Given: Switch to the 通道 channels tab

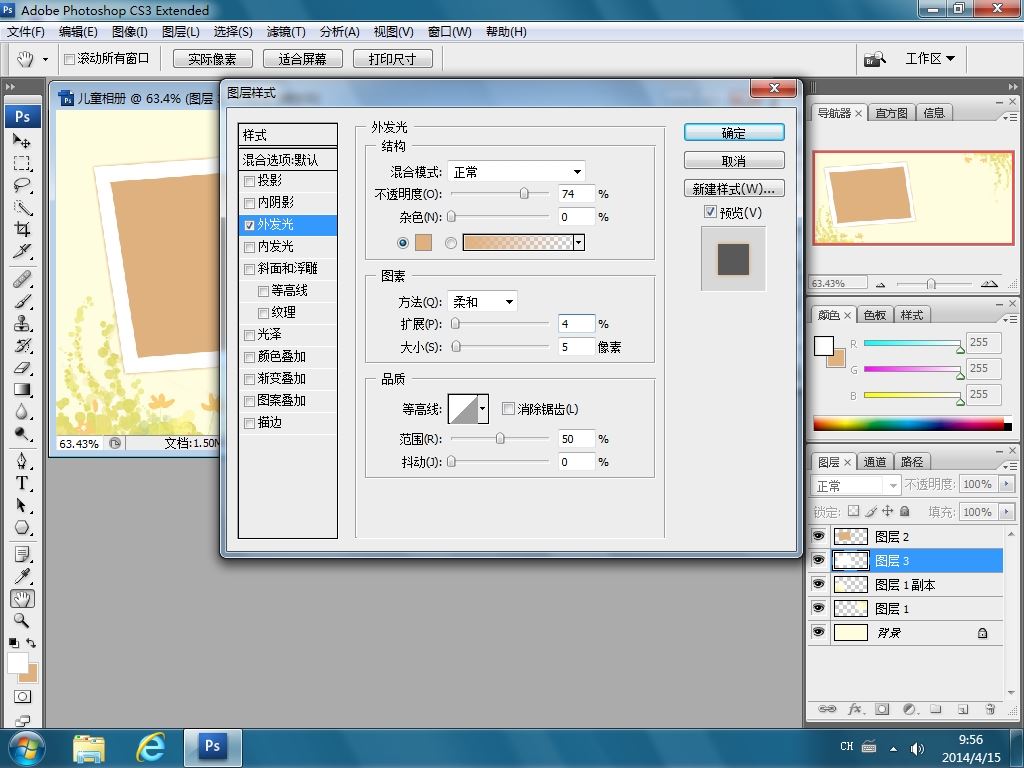Looking at the screenshot, I should pyautogui.click(x=874, y=462).
